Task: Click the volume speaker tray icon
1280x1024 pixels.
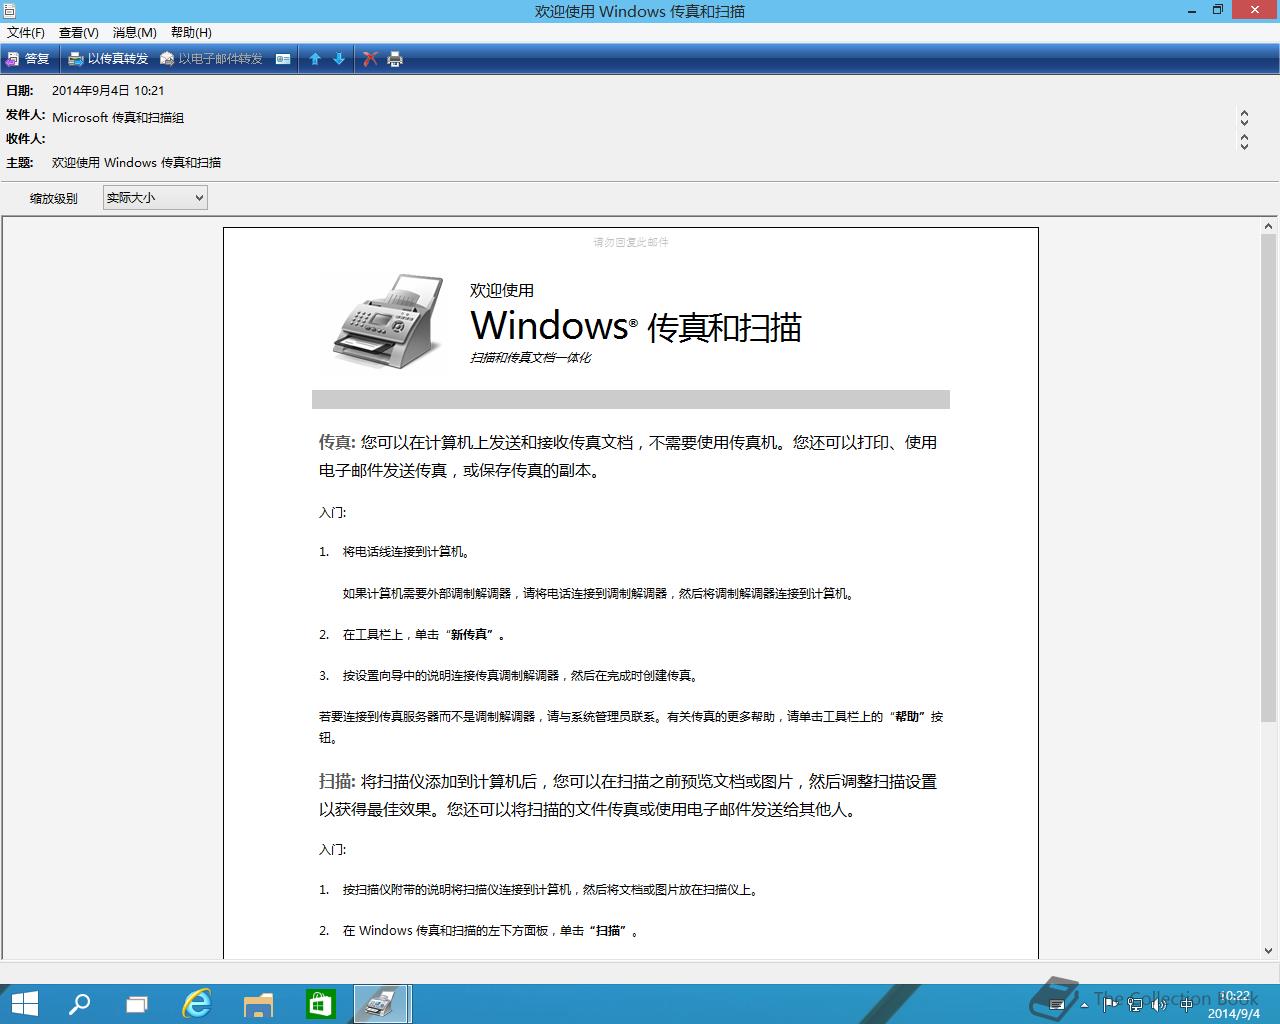Action: pos(1159,1005)
